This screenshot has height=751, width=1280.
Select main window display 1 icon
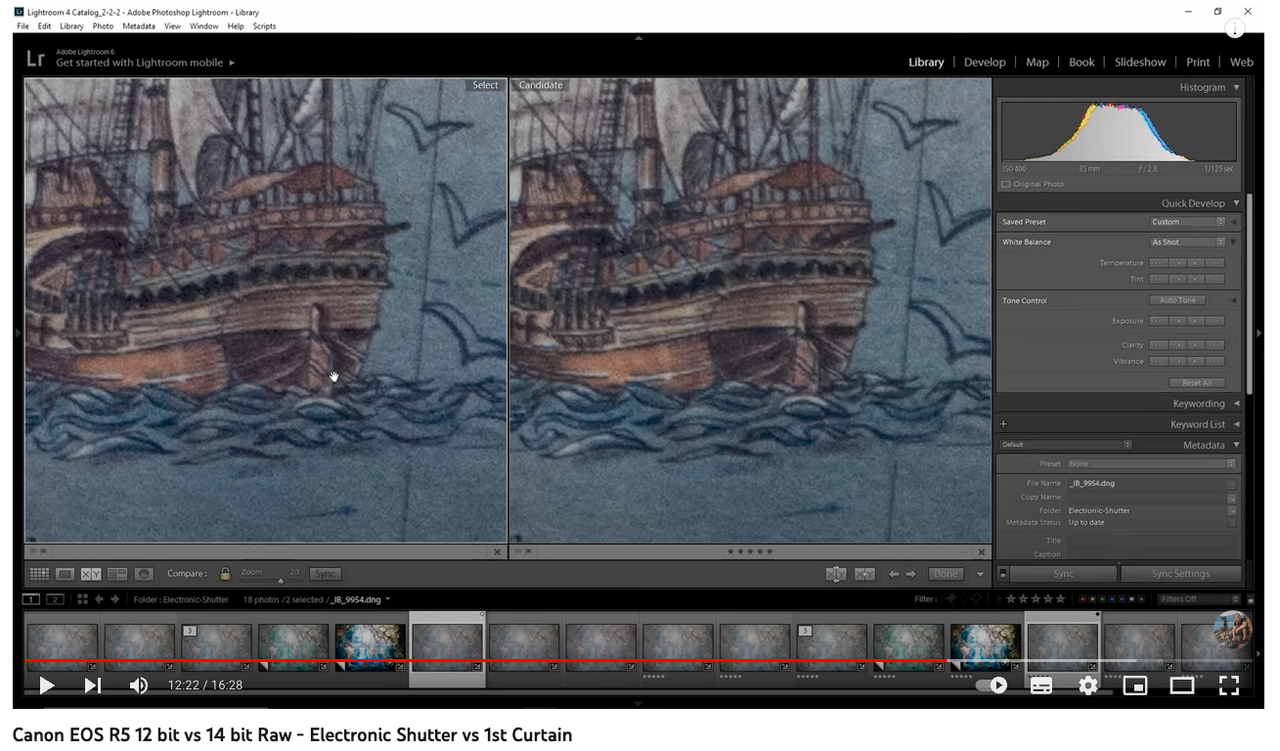pyautogui.click(x=31, y=599)
